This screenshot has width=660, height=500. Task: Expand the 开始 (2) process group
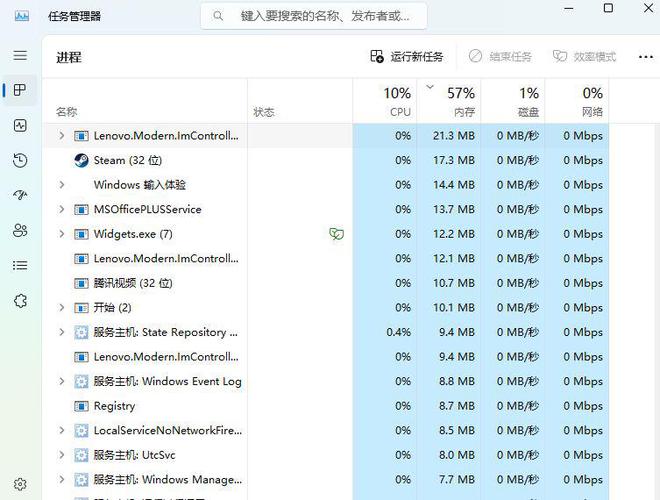click(x=61, y=308)
